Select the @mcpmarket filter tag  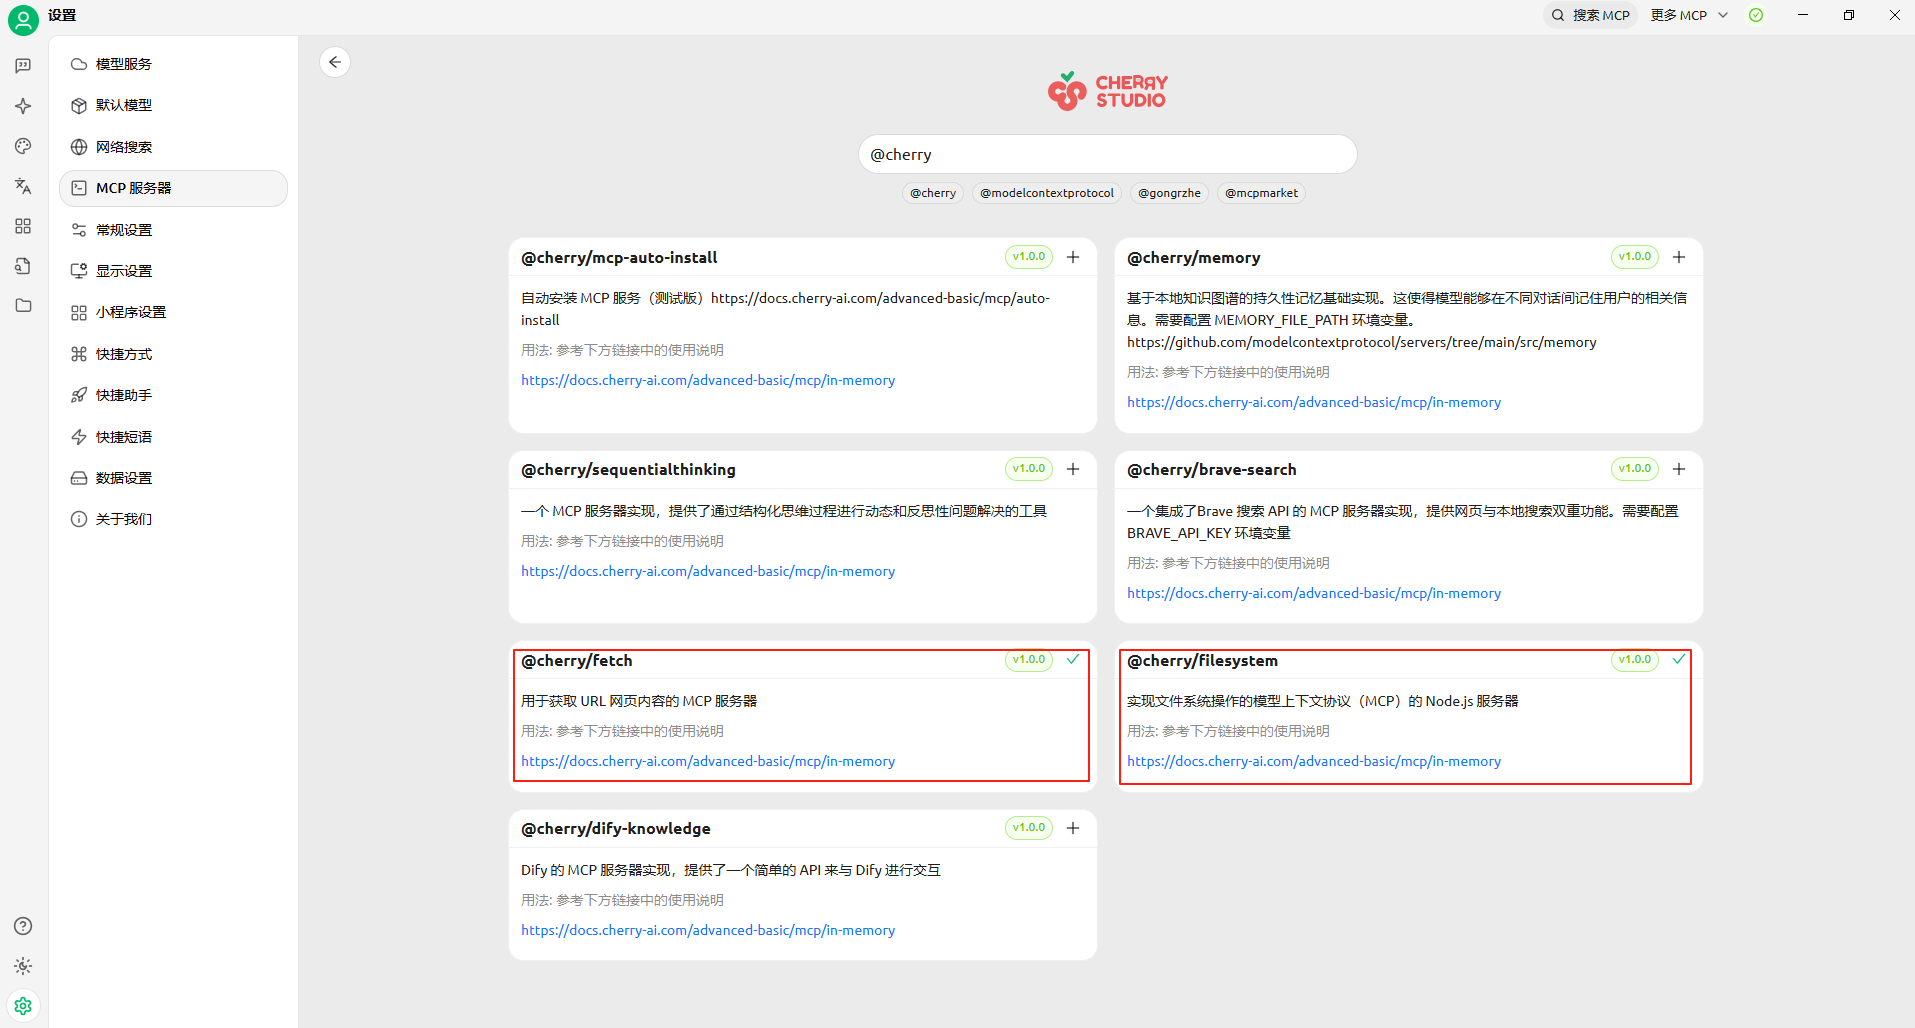pyautogui.click(x=1261, y=193)
